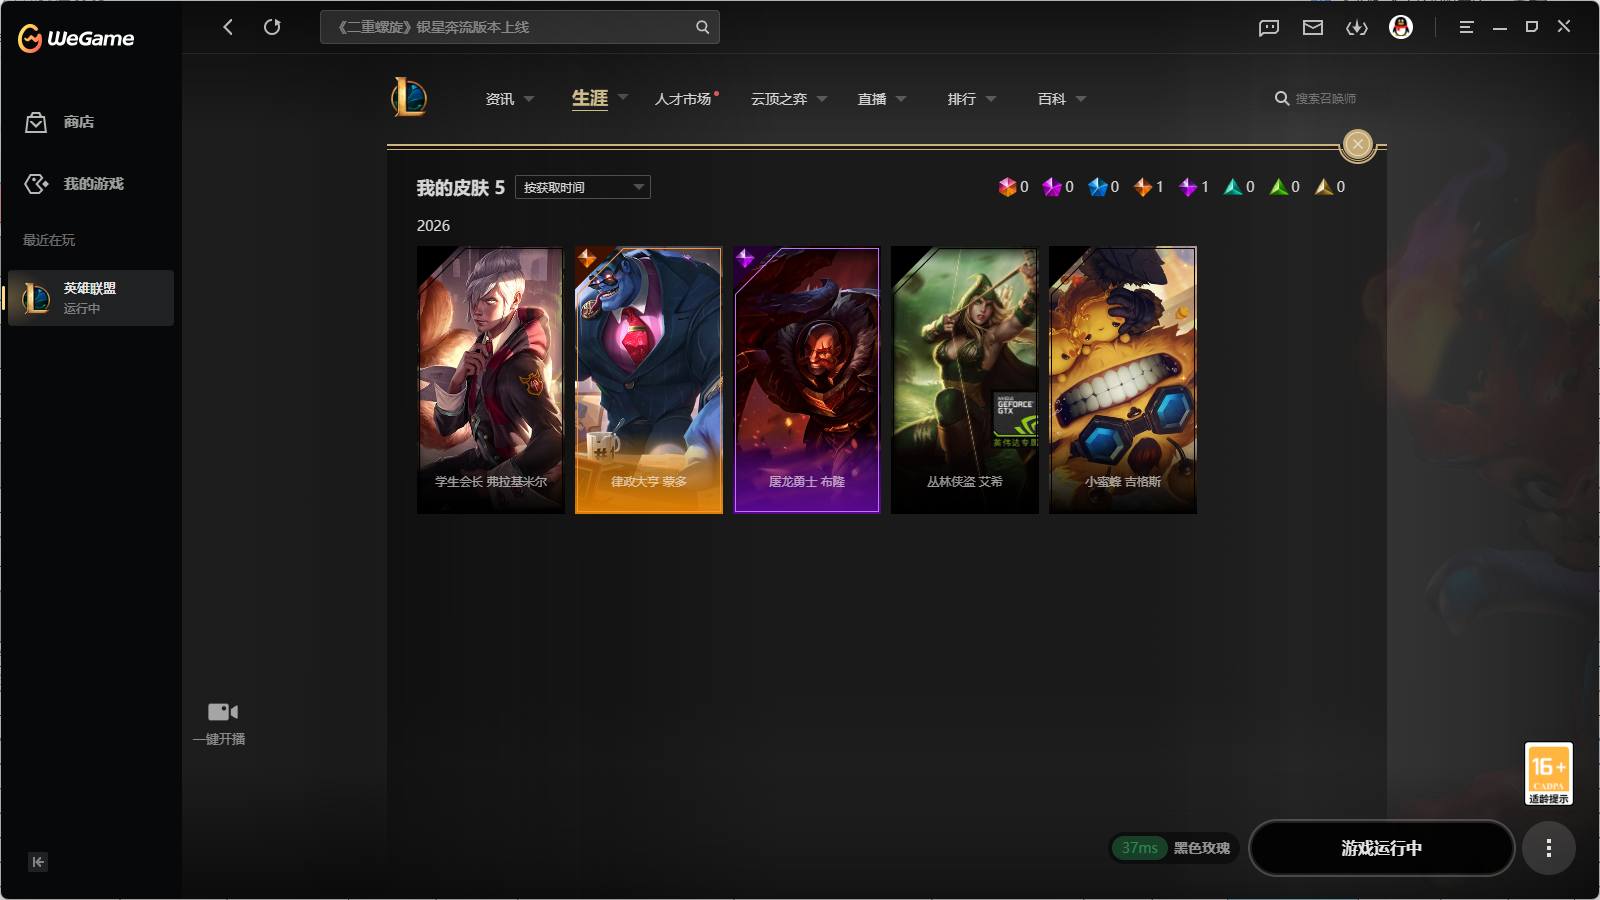Click the 16+ age rating badge

pos(1549,773)
